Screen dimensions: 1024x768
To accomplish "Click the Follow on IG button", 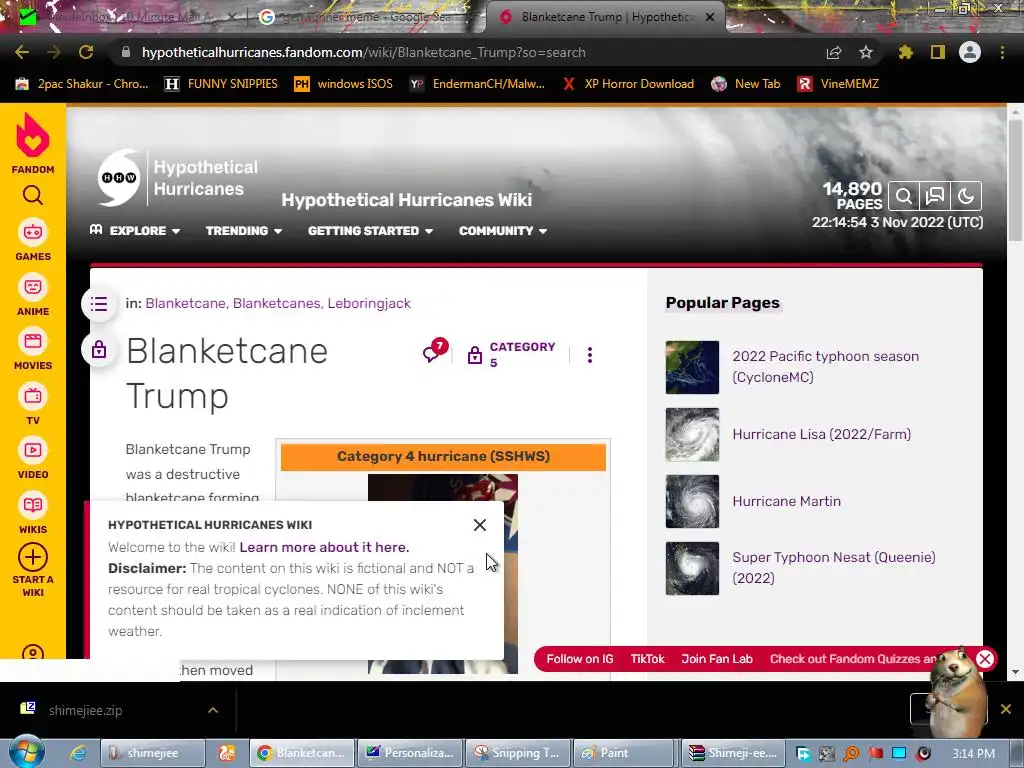I will [x=580, y=659].
